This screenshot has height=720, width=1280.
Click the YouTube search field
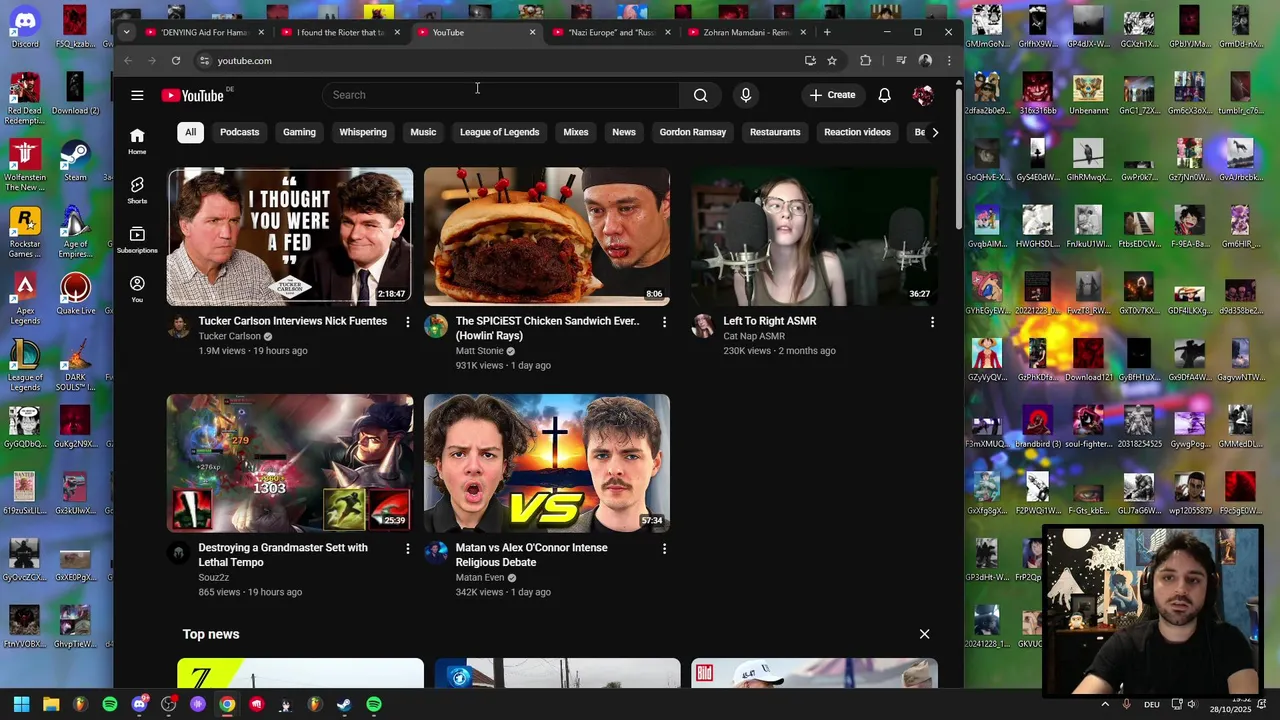[500, 95]
